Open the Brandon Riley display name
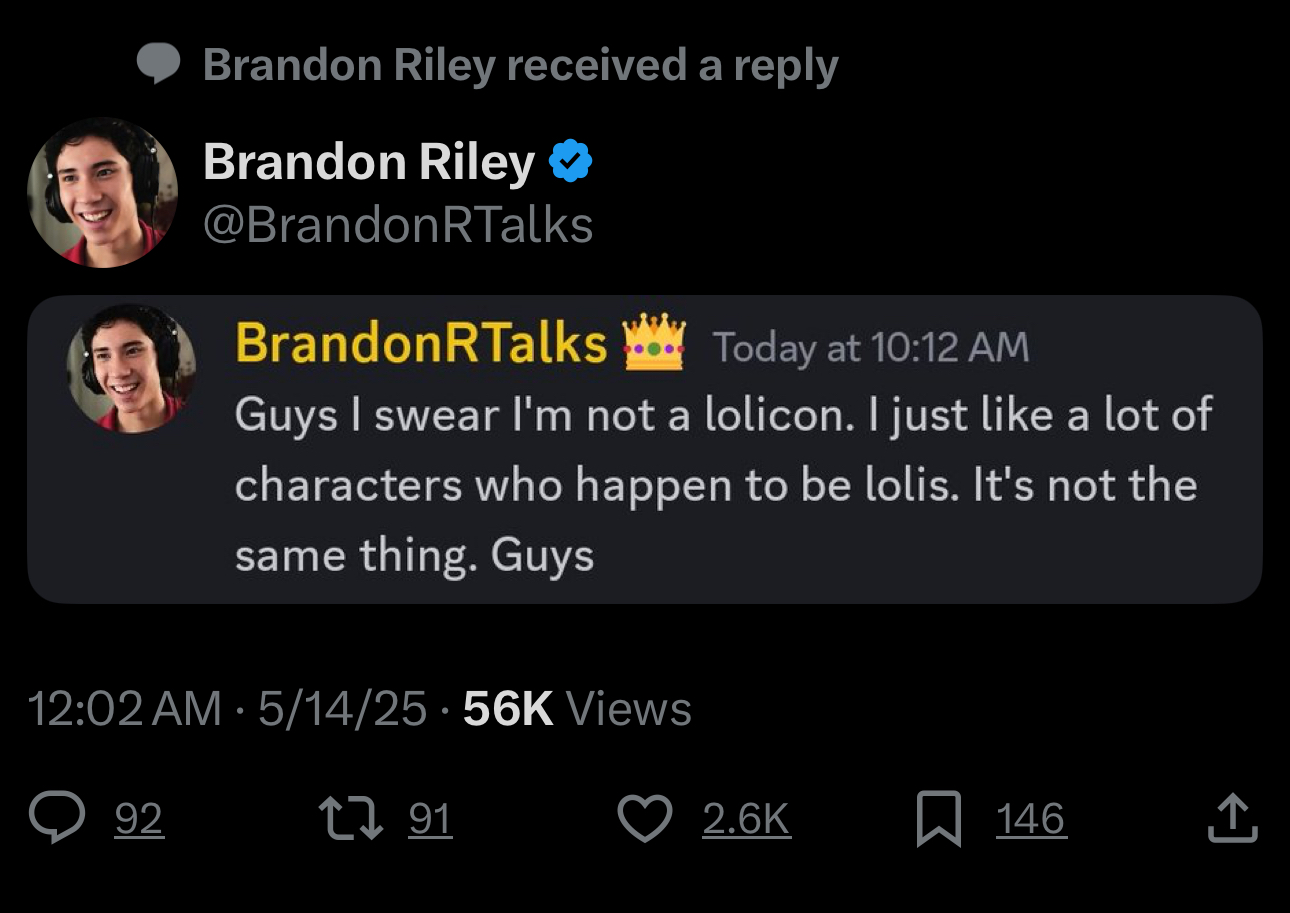 coord(368,163)
